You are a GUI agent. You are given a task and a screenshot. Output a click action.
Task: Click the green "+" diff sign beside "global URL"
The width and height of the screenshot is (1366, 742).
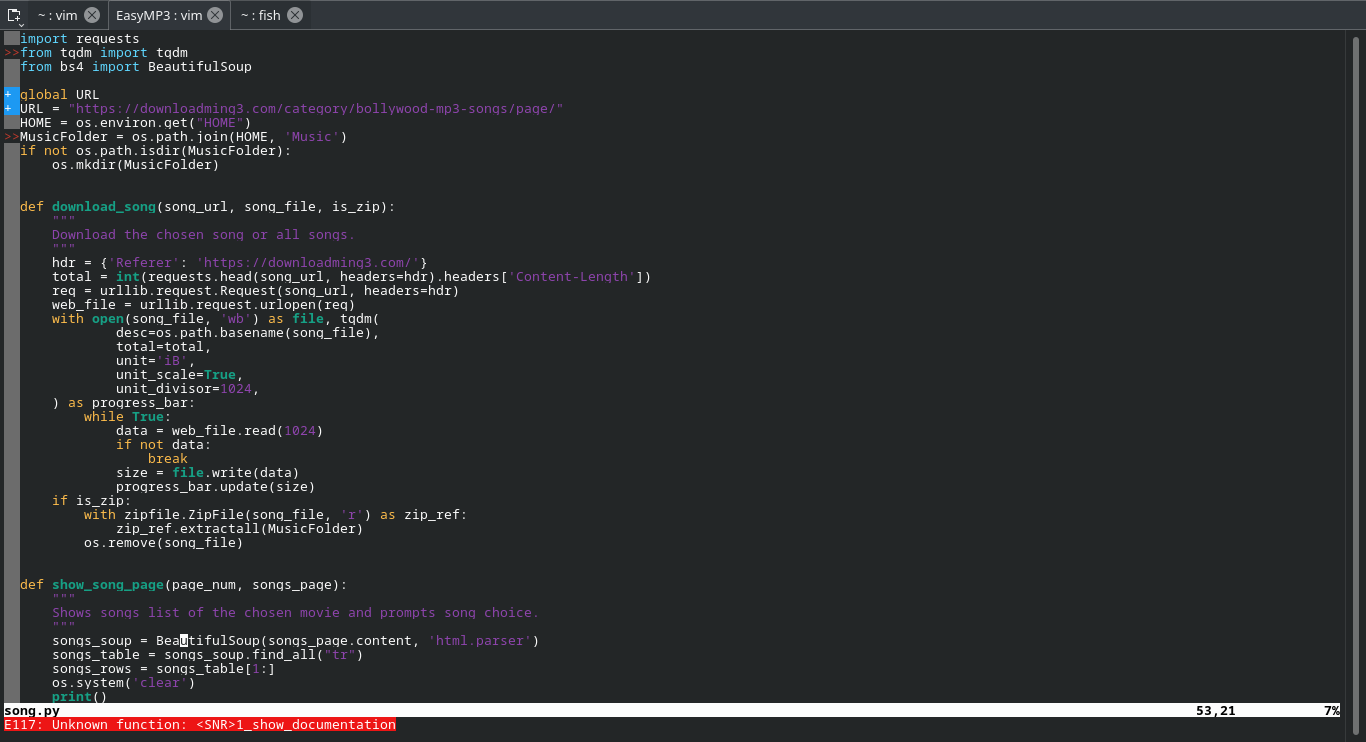(x=6, y=94)
